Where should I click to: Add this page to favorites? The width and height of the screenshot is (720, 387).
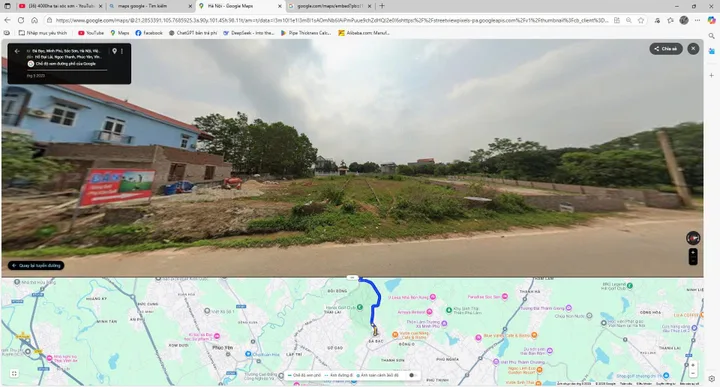click(x=641, y=20)
